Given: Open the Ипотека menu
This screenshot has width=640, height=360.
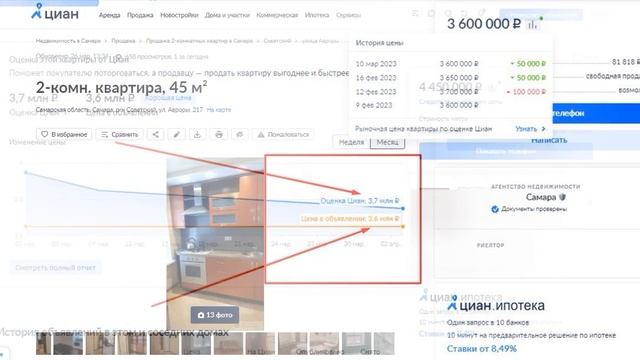Looking at the screenshot, I should 317,15.
